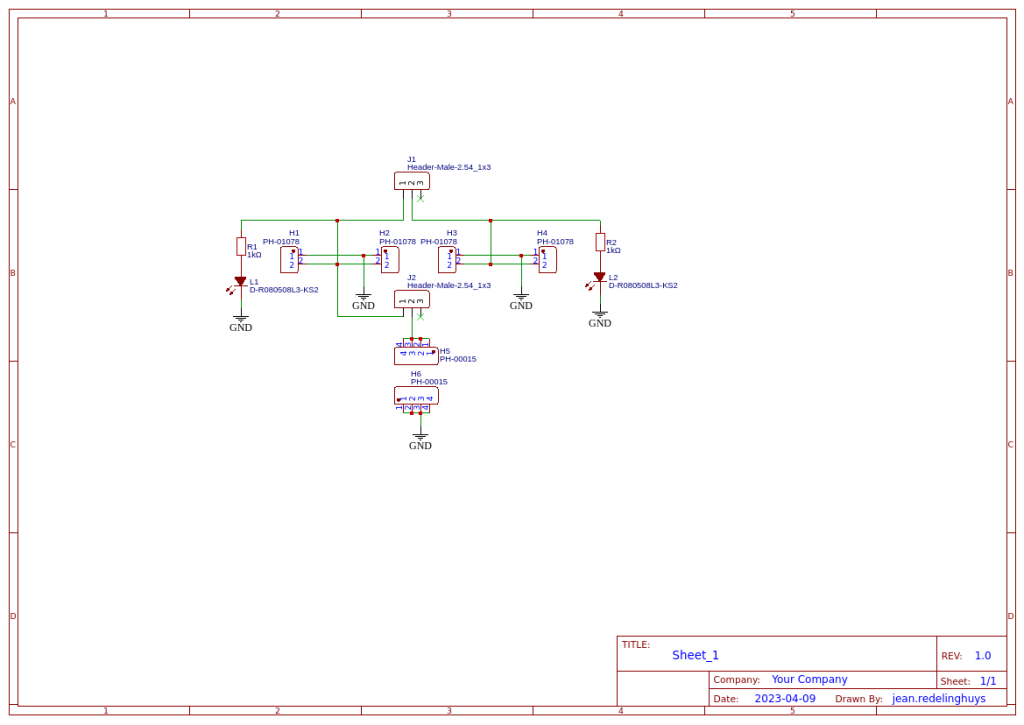Click the Header-Male-2.54_1x3 label above J1

pos(449,167)
